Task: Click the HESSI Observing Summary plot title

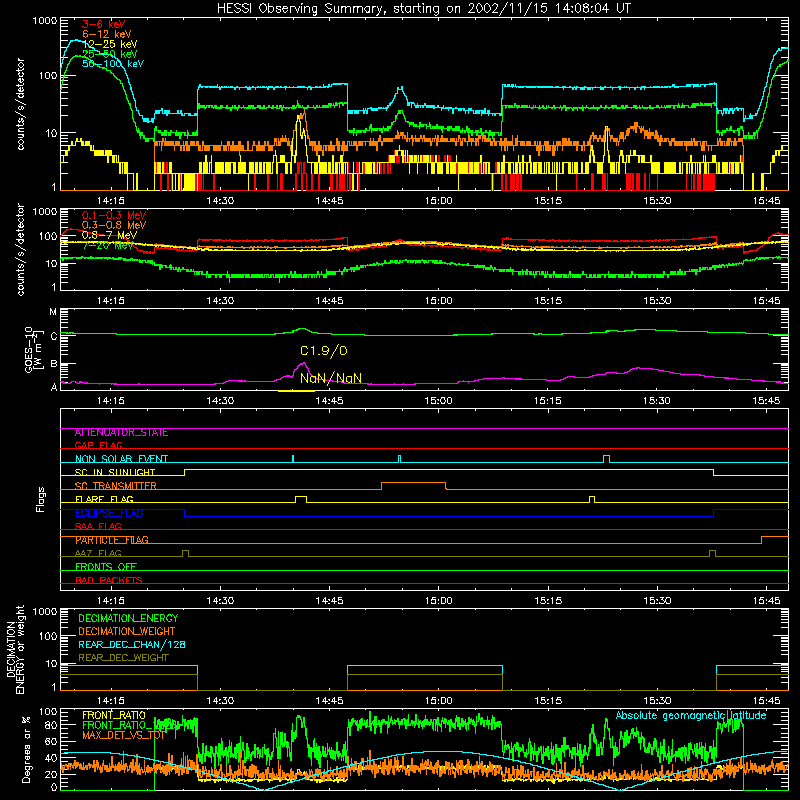Action: [424, 9]
